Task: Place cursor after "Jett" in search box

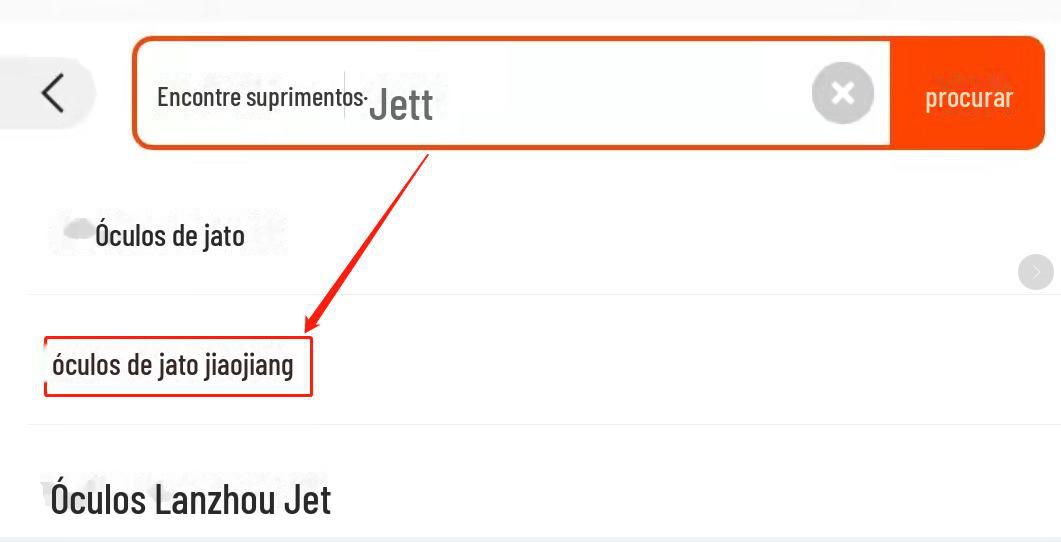Action: 437,105
